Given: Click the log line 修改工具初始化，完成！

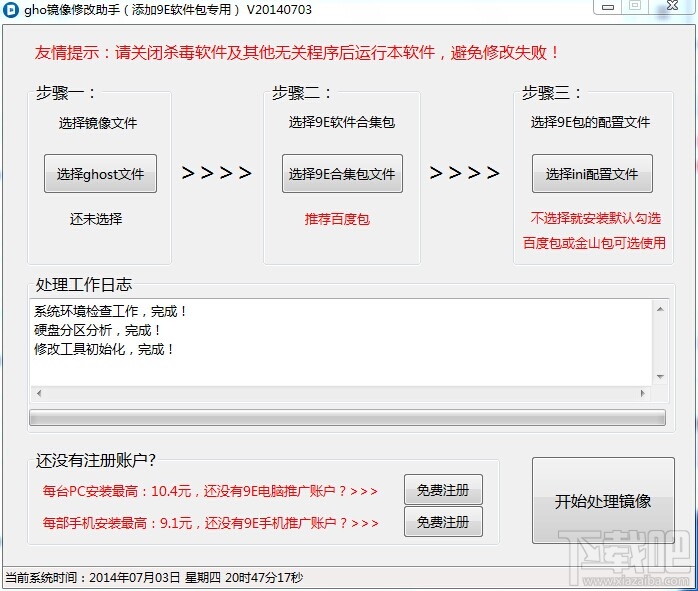Looking at the screenshot, I should (x=104, y=349).
